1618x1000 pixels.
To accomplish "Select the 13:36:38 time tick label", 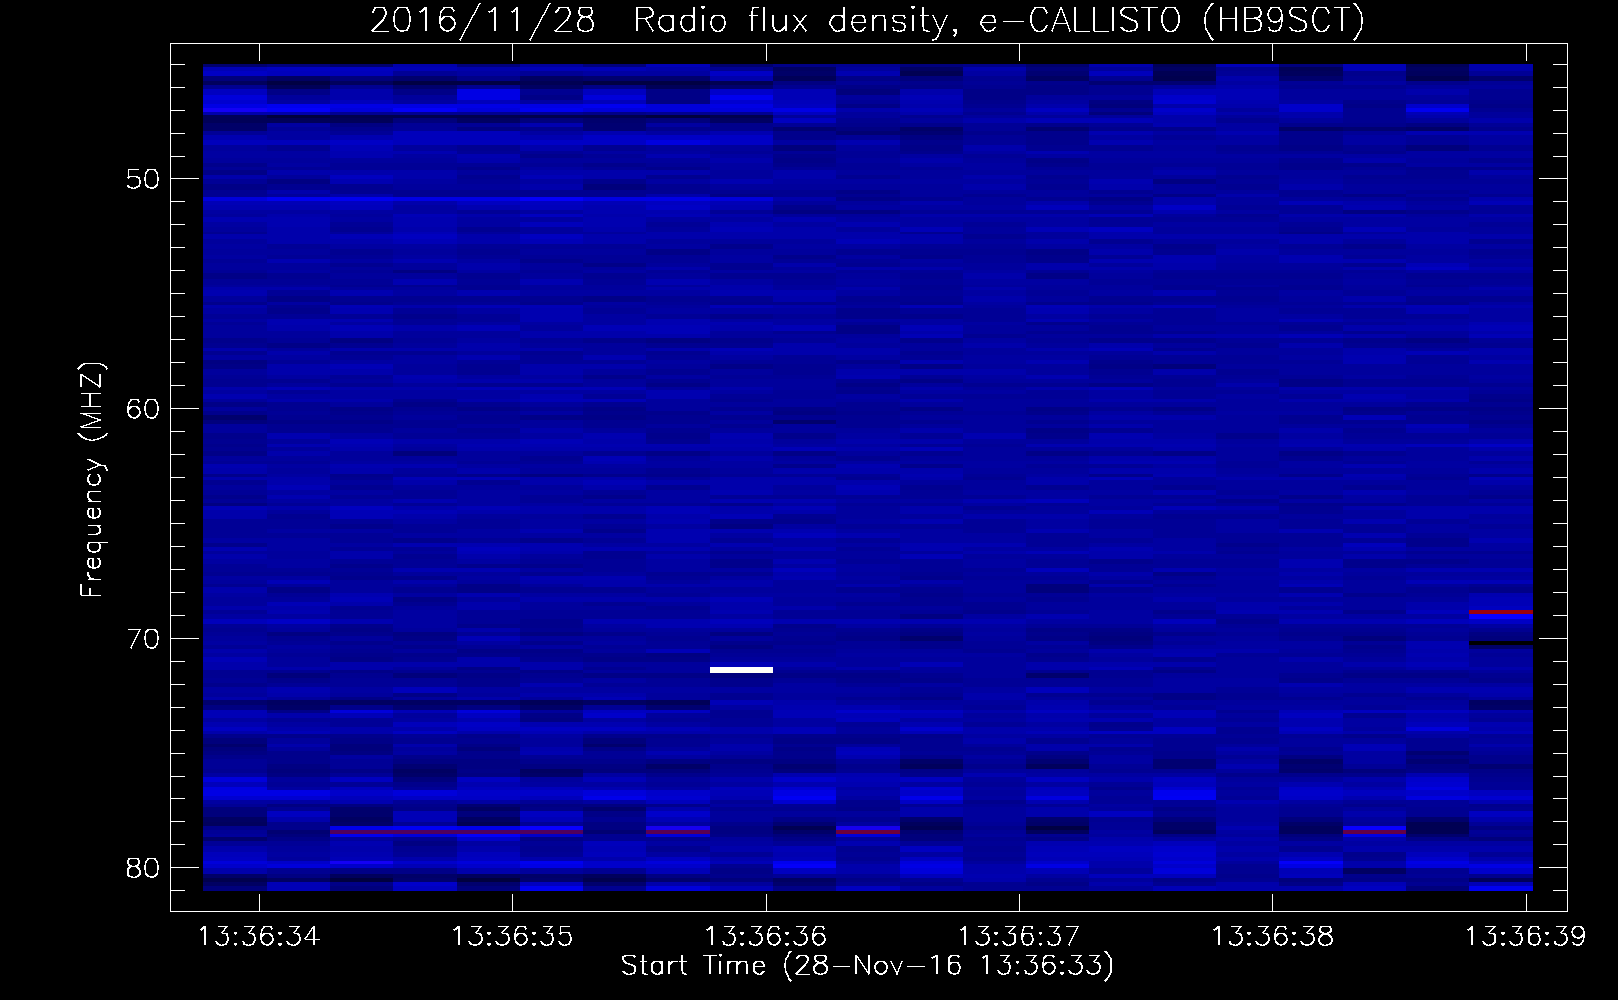I will coord(1272,937).
